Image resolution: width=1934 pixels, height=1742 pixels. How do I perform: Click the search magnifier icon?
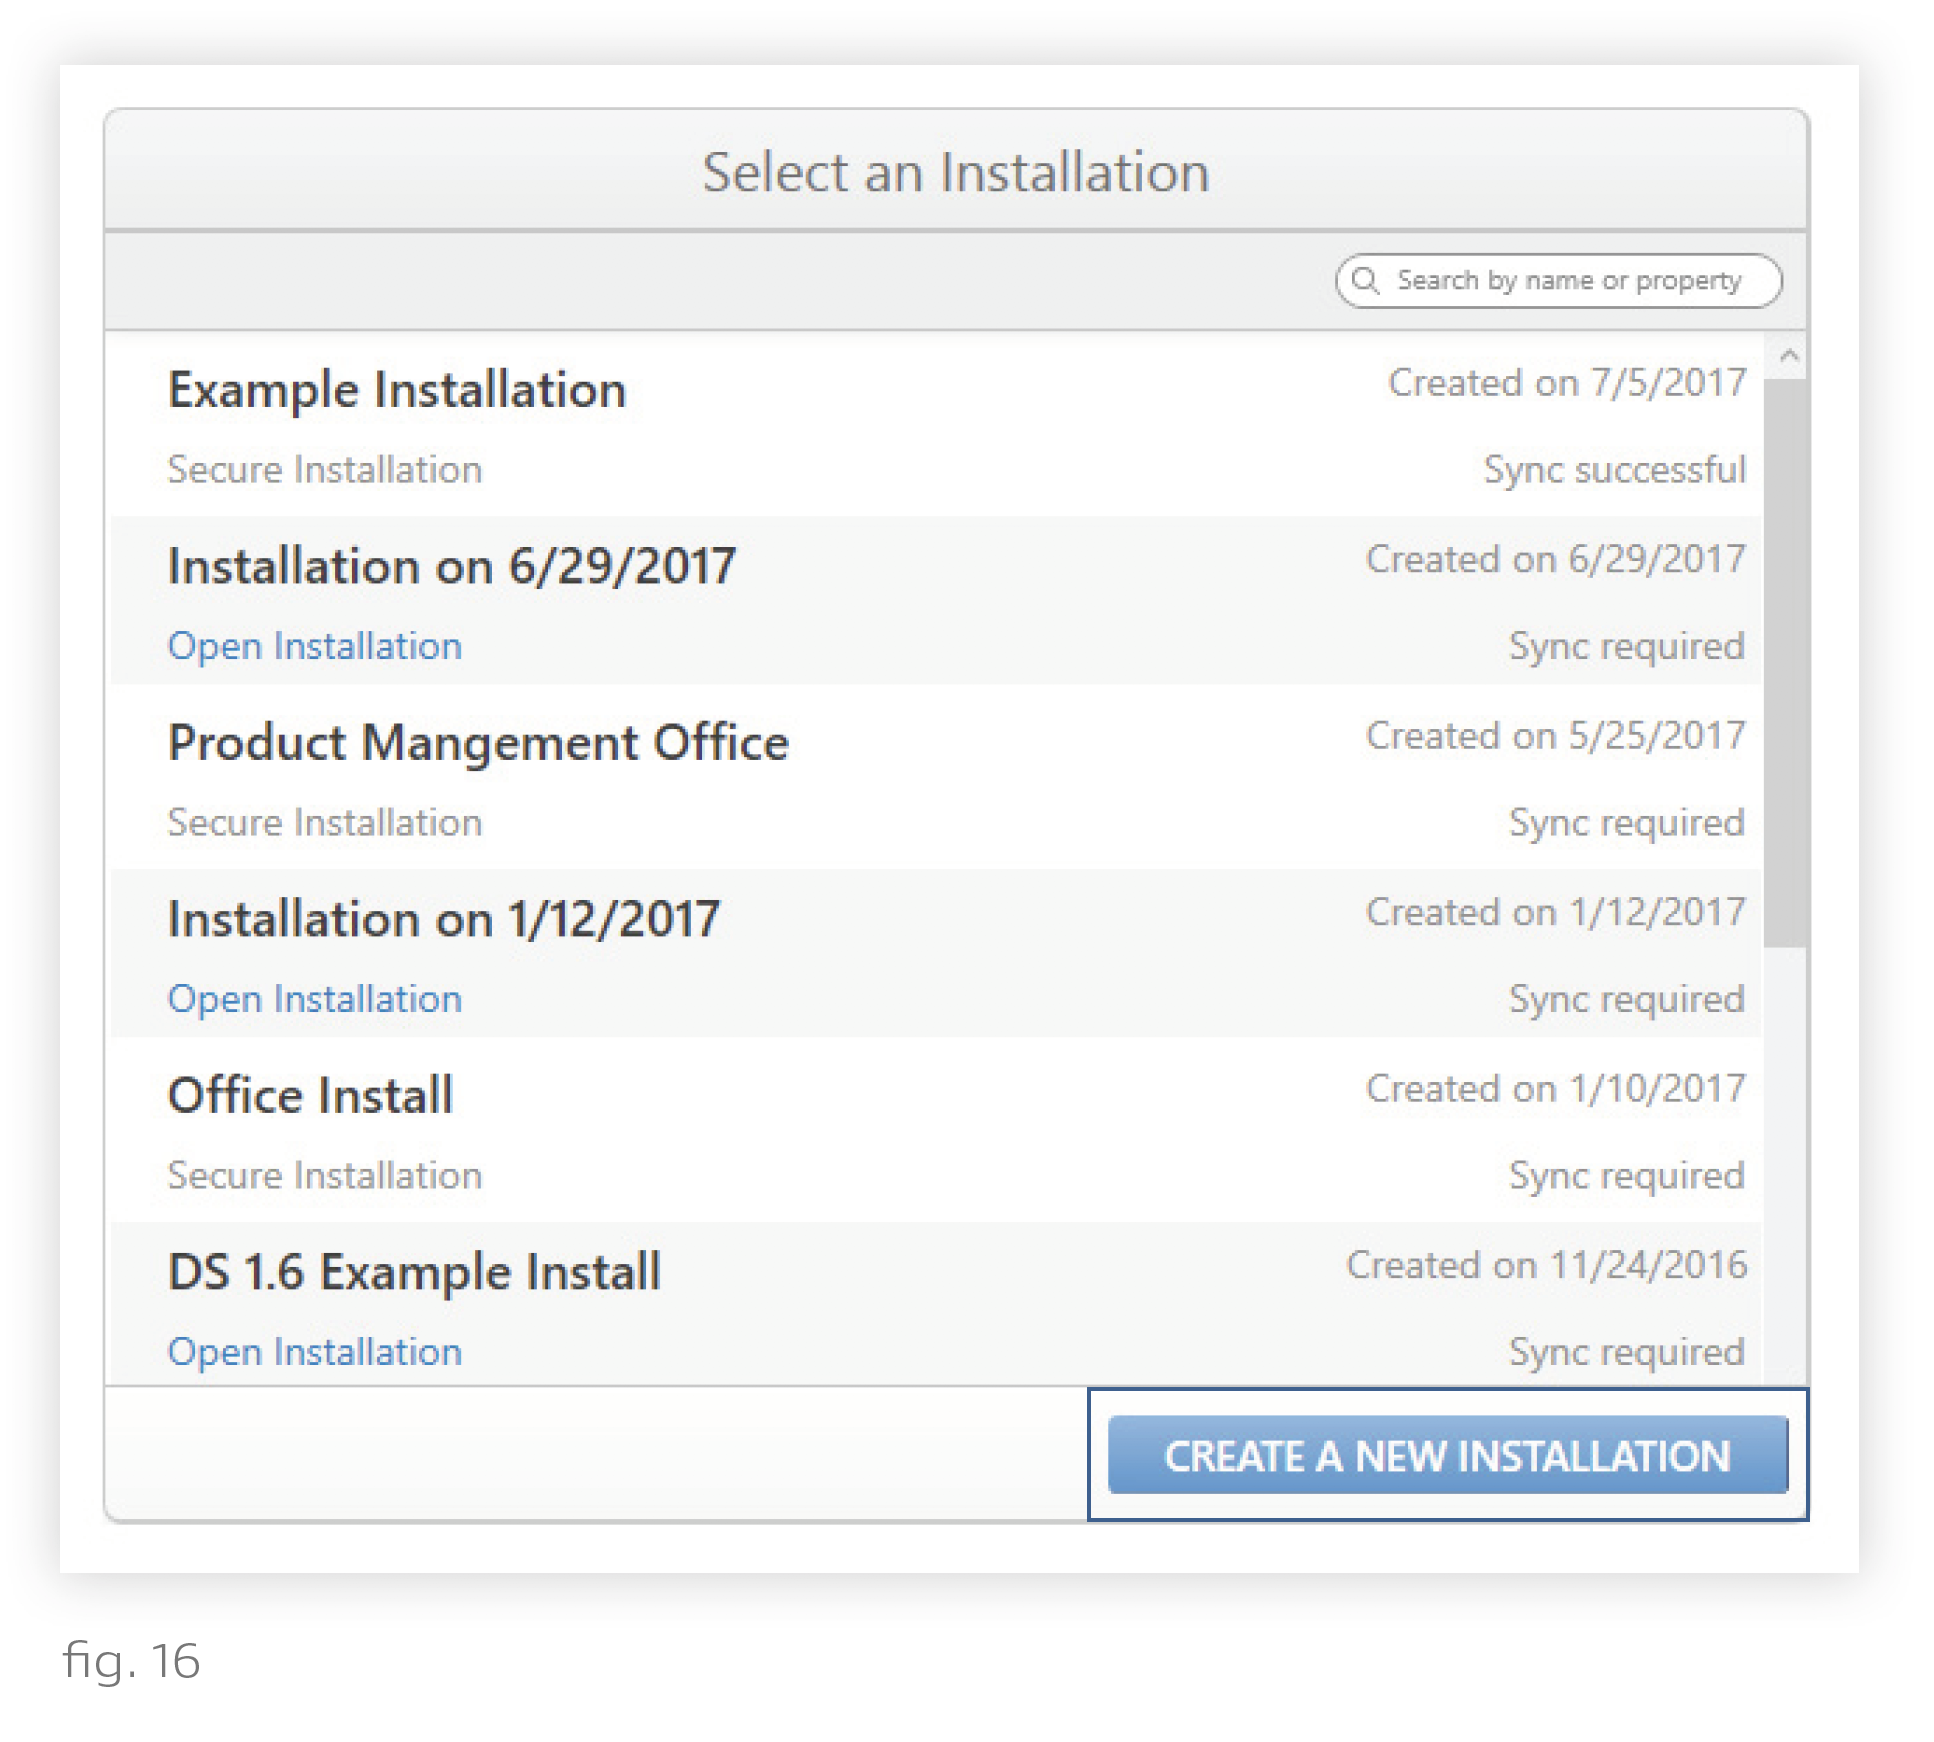pos(1366,280)
